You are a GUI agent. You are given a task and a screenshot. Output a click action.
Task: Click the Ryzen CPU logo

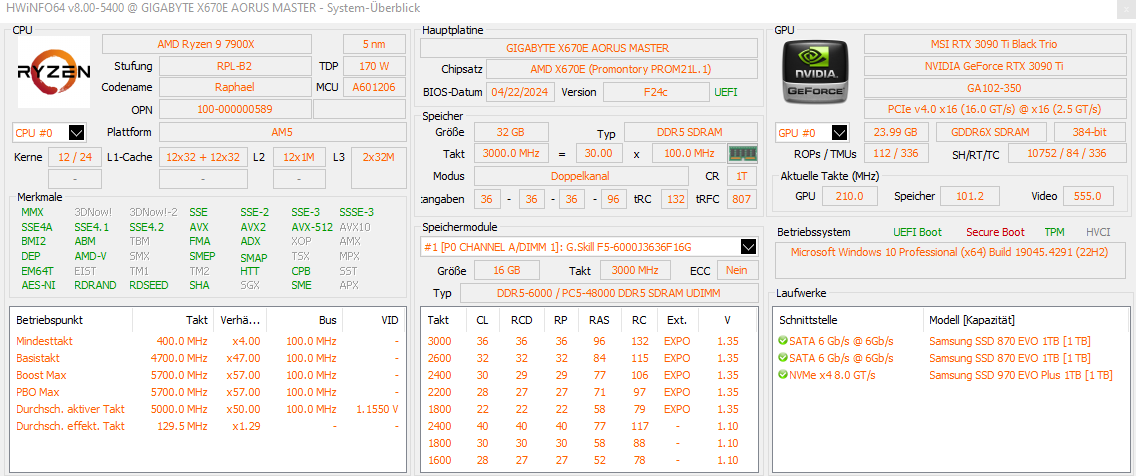(x=54, y=72)
